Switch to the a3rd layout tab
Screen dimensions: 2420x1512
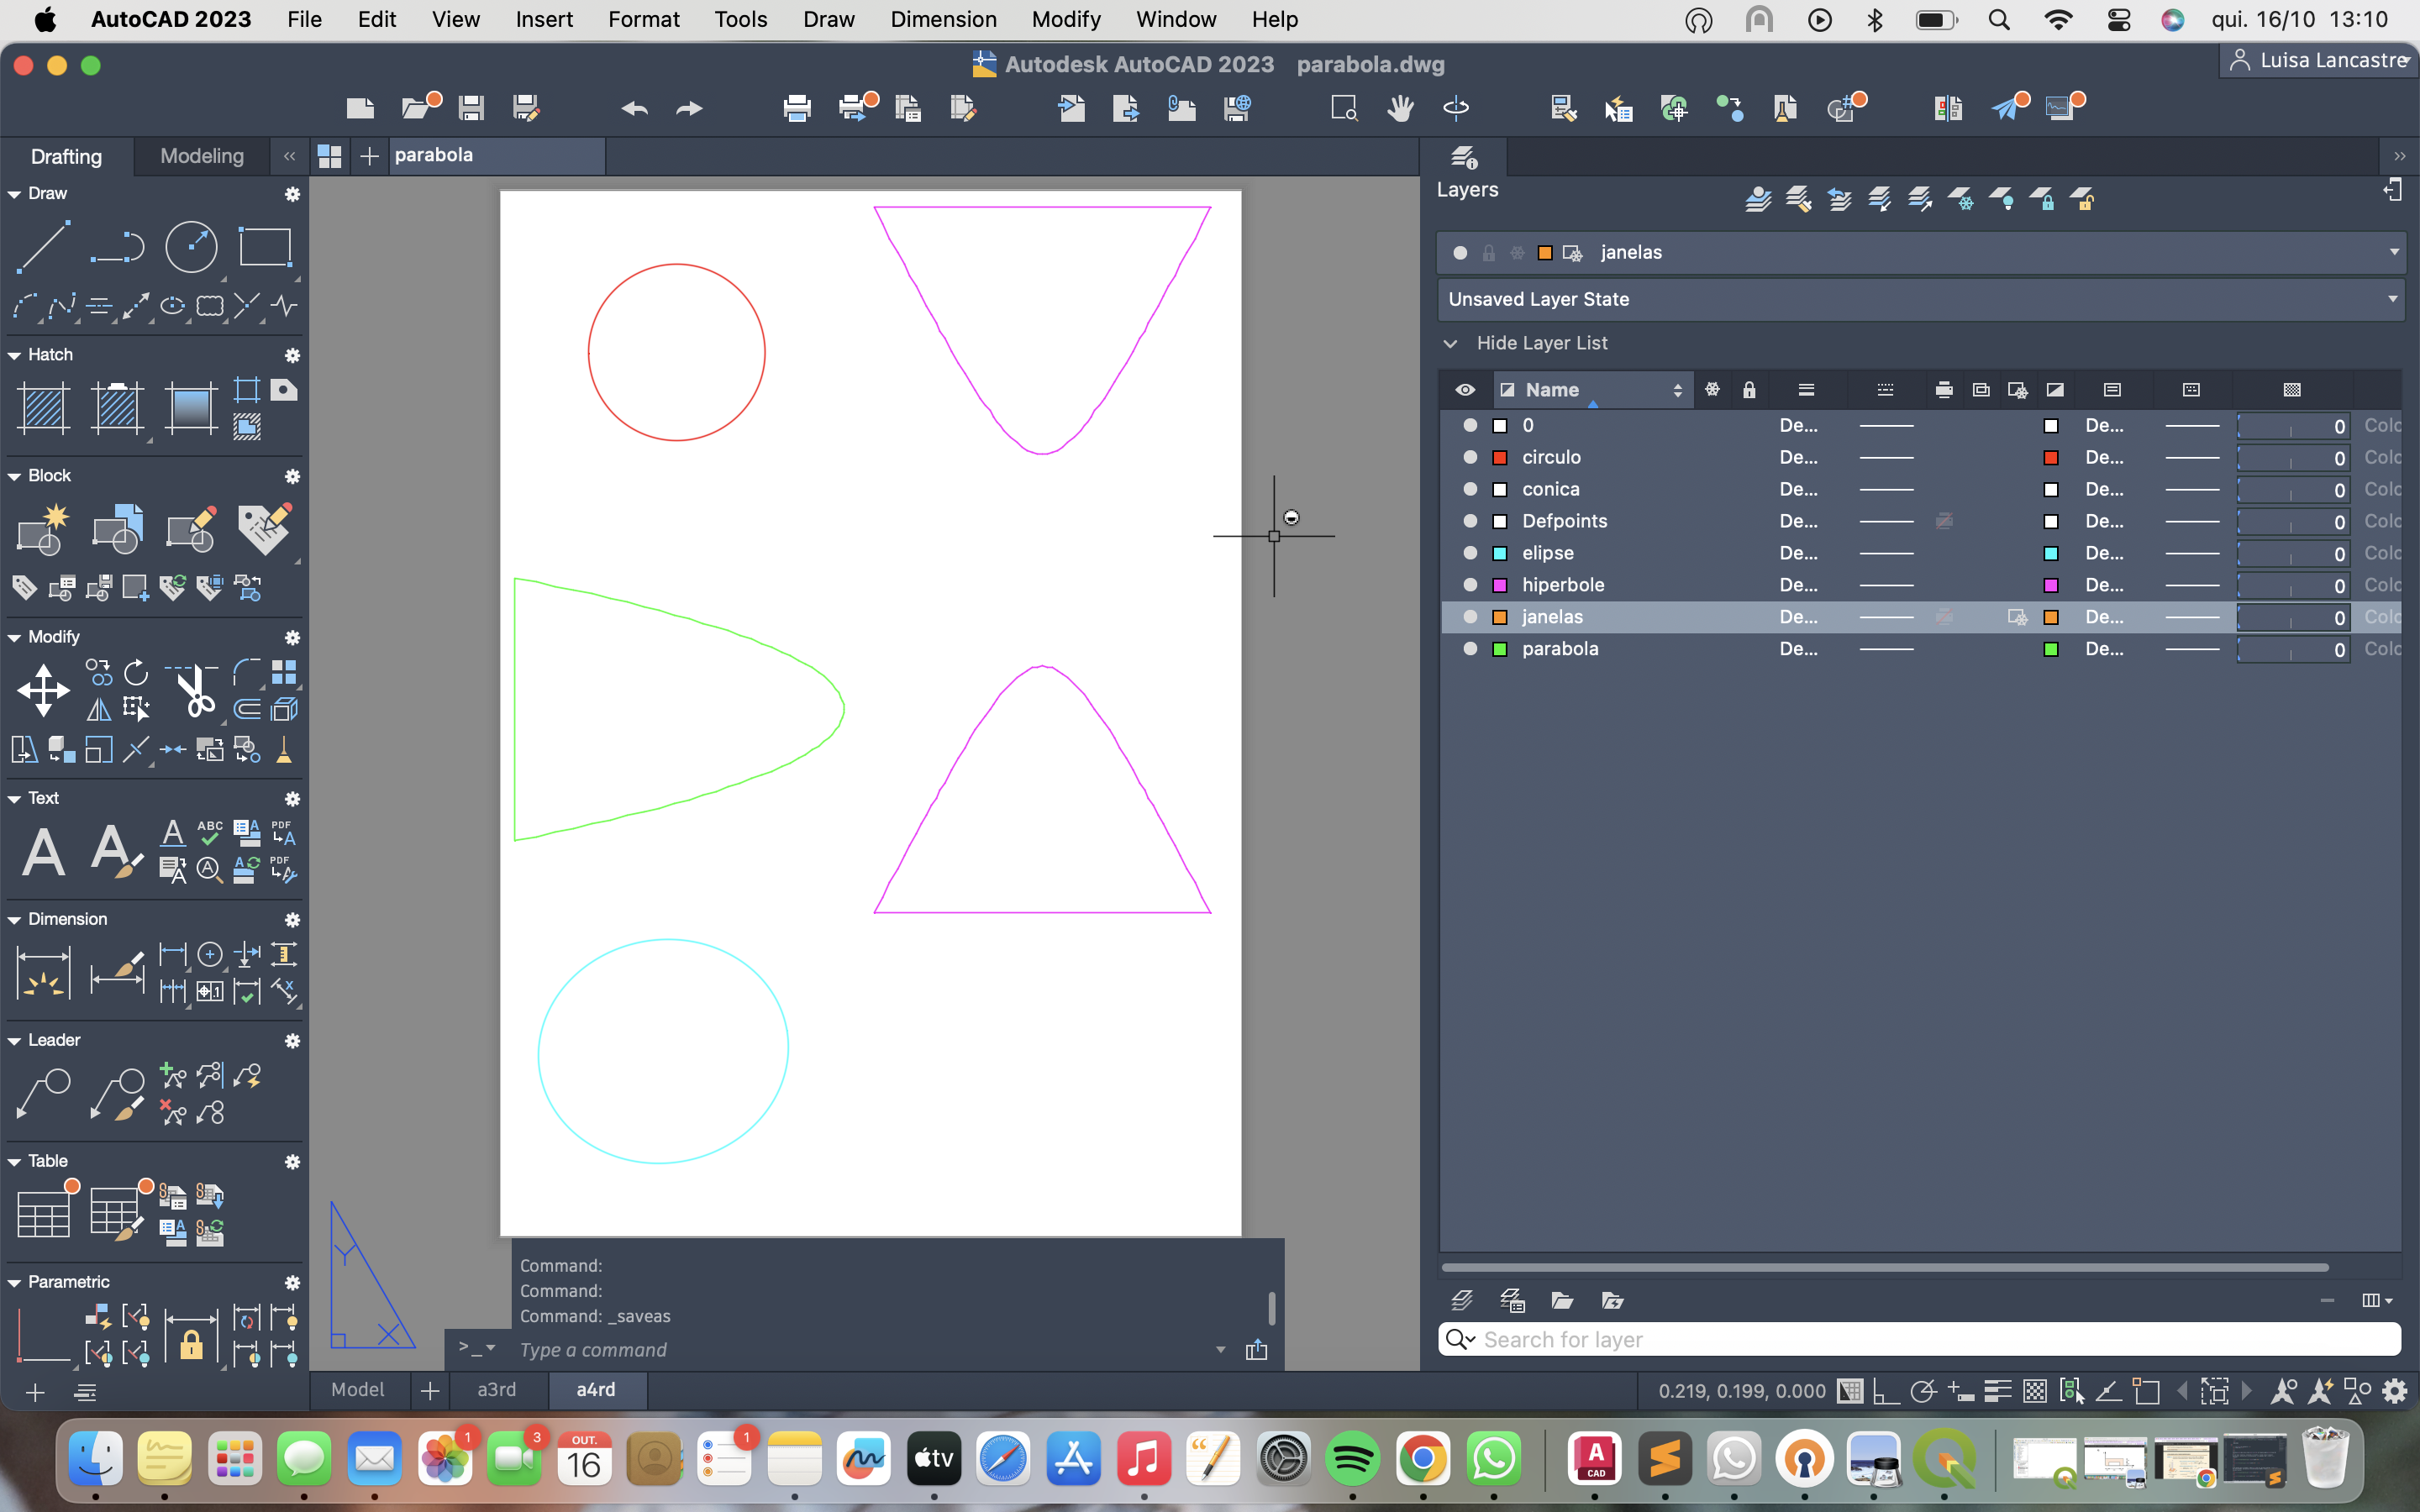(x=496, y=1389)
